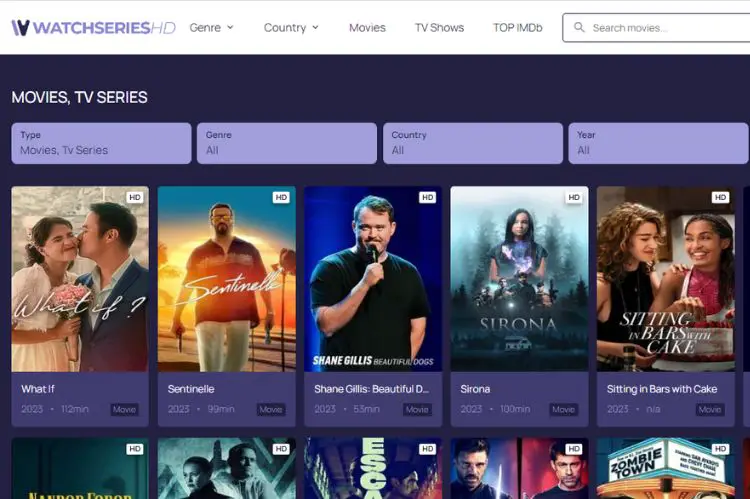Screen dimensions: 750x499
Task: Open Sitting in Bars with Cake title
Action: [662, 389]
